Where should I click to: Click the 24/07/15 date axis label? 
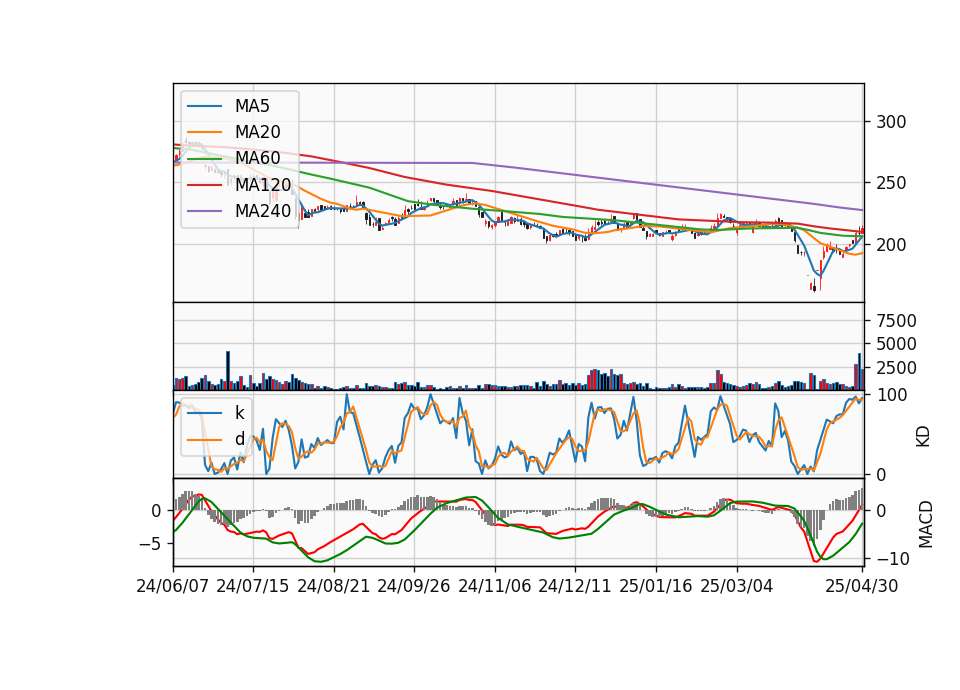point(252,587)
